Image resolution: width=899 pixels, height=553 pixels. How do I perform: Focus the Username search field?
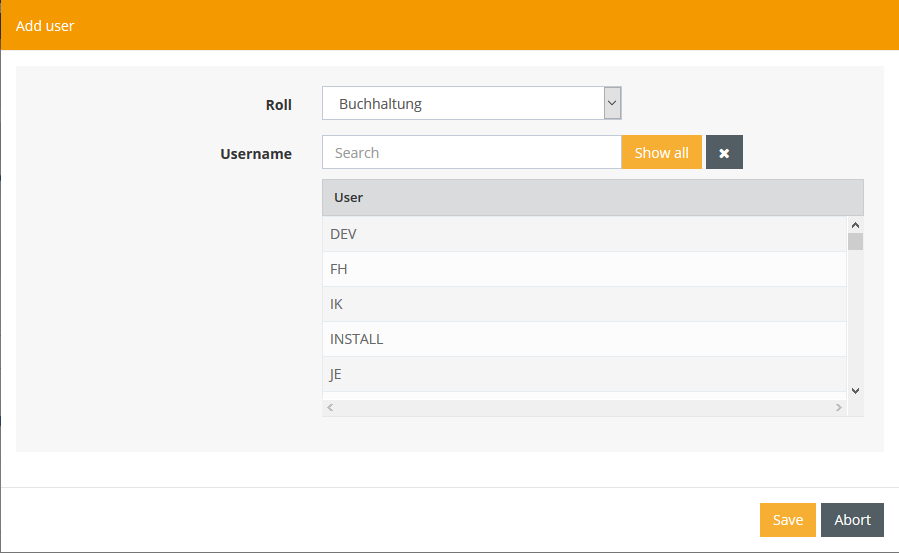pos(471,153)
